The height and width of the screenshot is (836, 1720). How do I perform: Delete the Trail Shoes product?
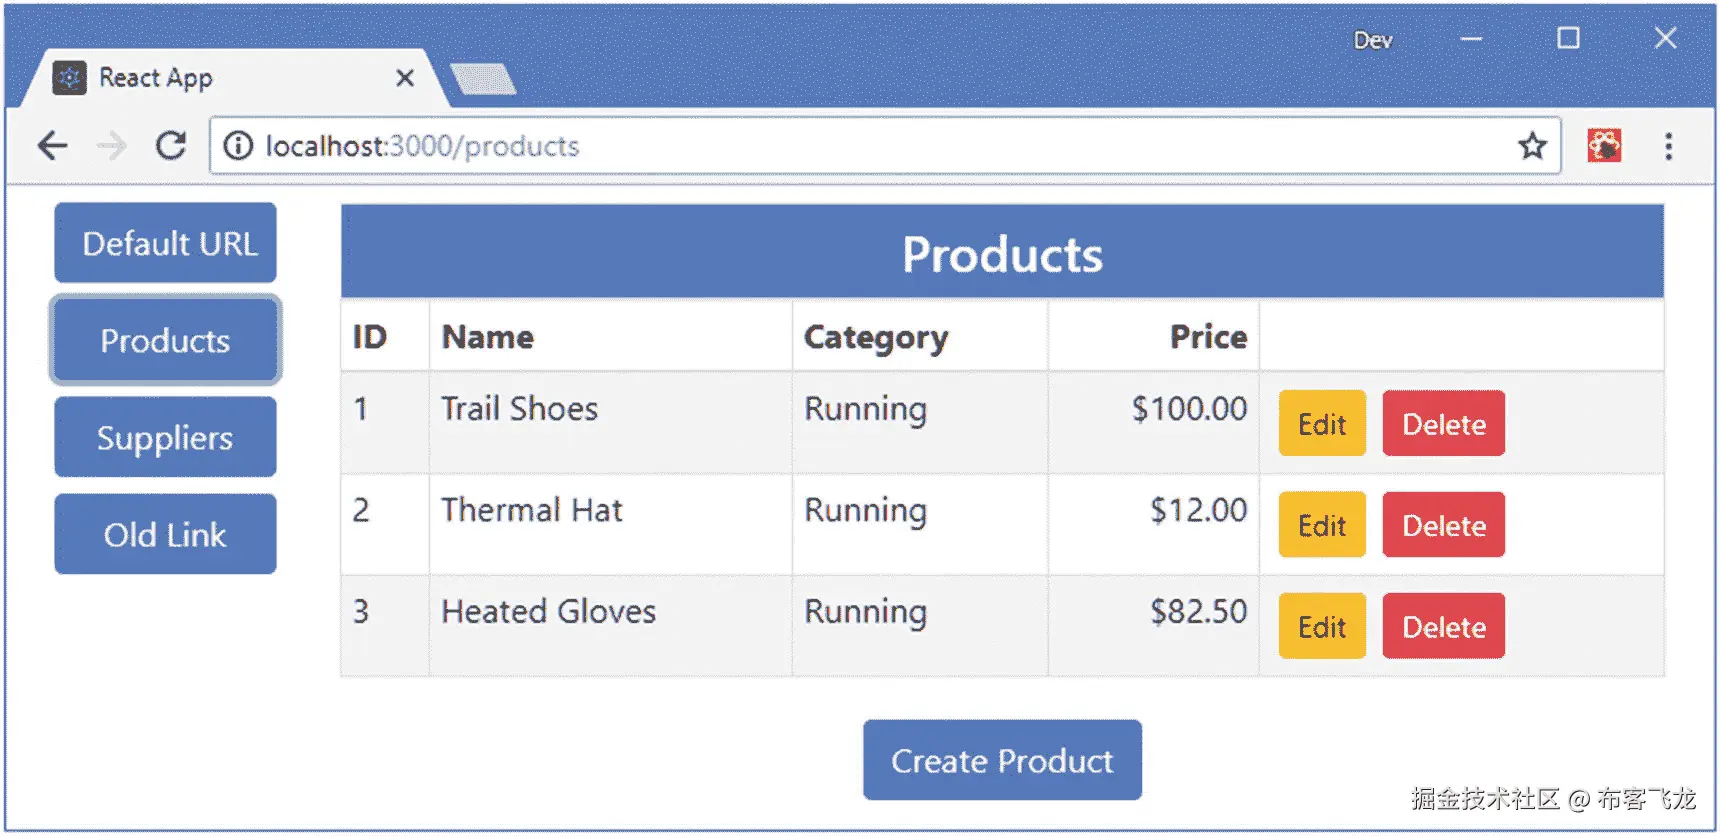pyautogui.click(x=1443, y=424)
